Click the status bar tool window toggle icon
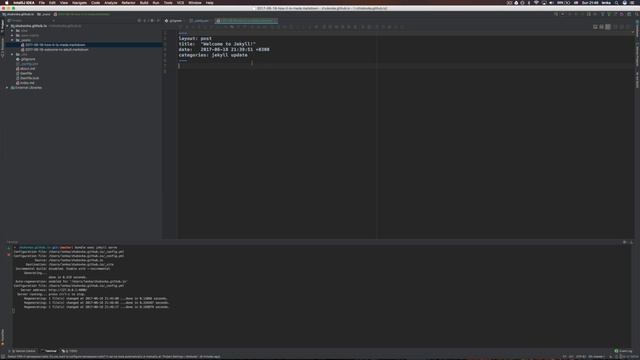The width and height of the screenshot is (640, 360). (x=3, y=357)
